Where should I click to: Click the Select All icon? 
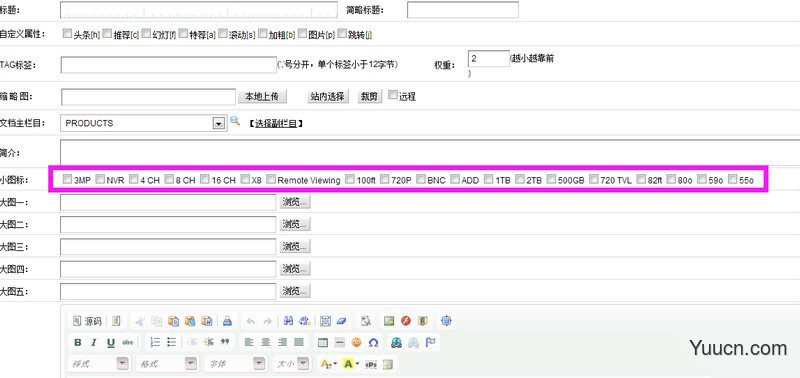[326, 321]
